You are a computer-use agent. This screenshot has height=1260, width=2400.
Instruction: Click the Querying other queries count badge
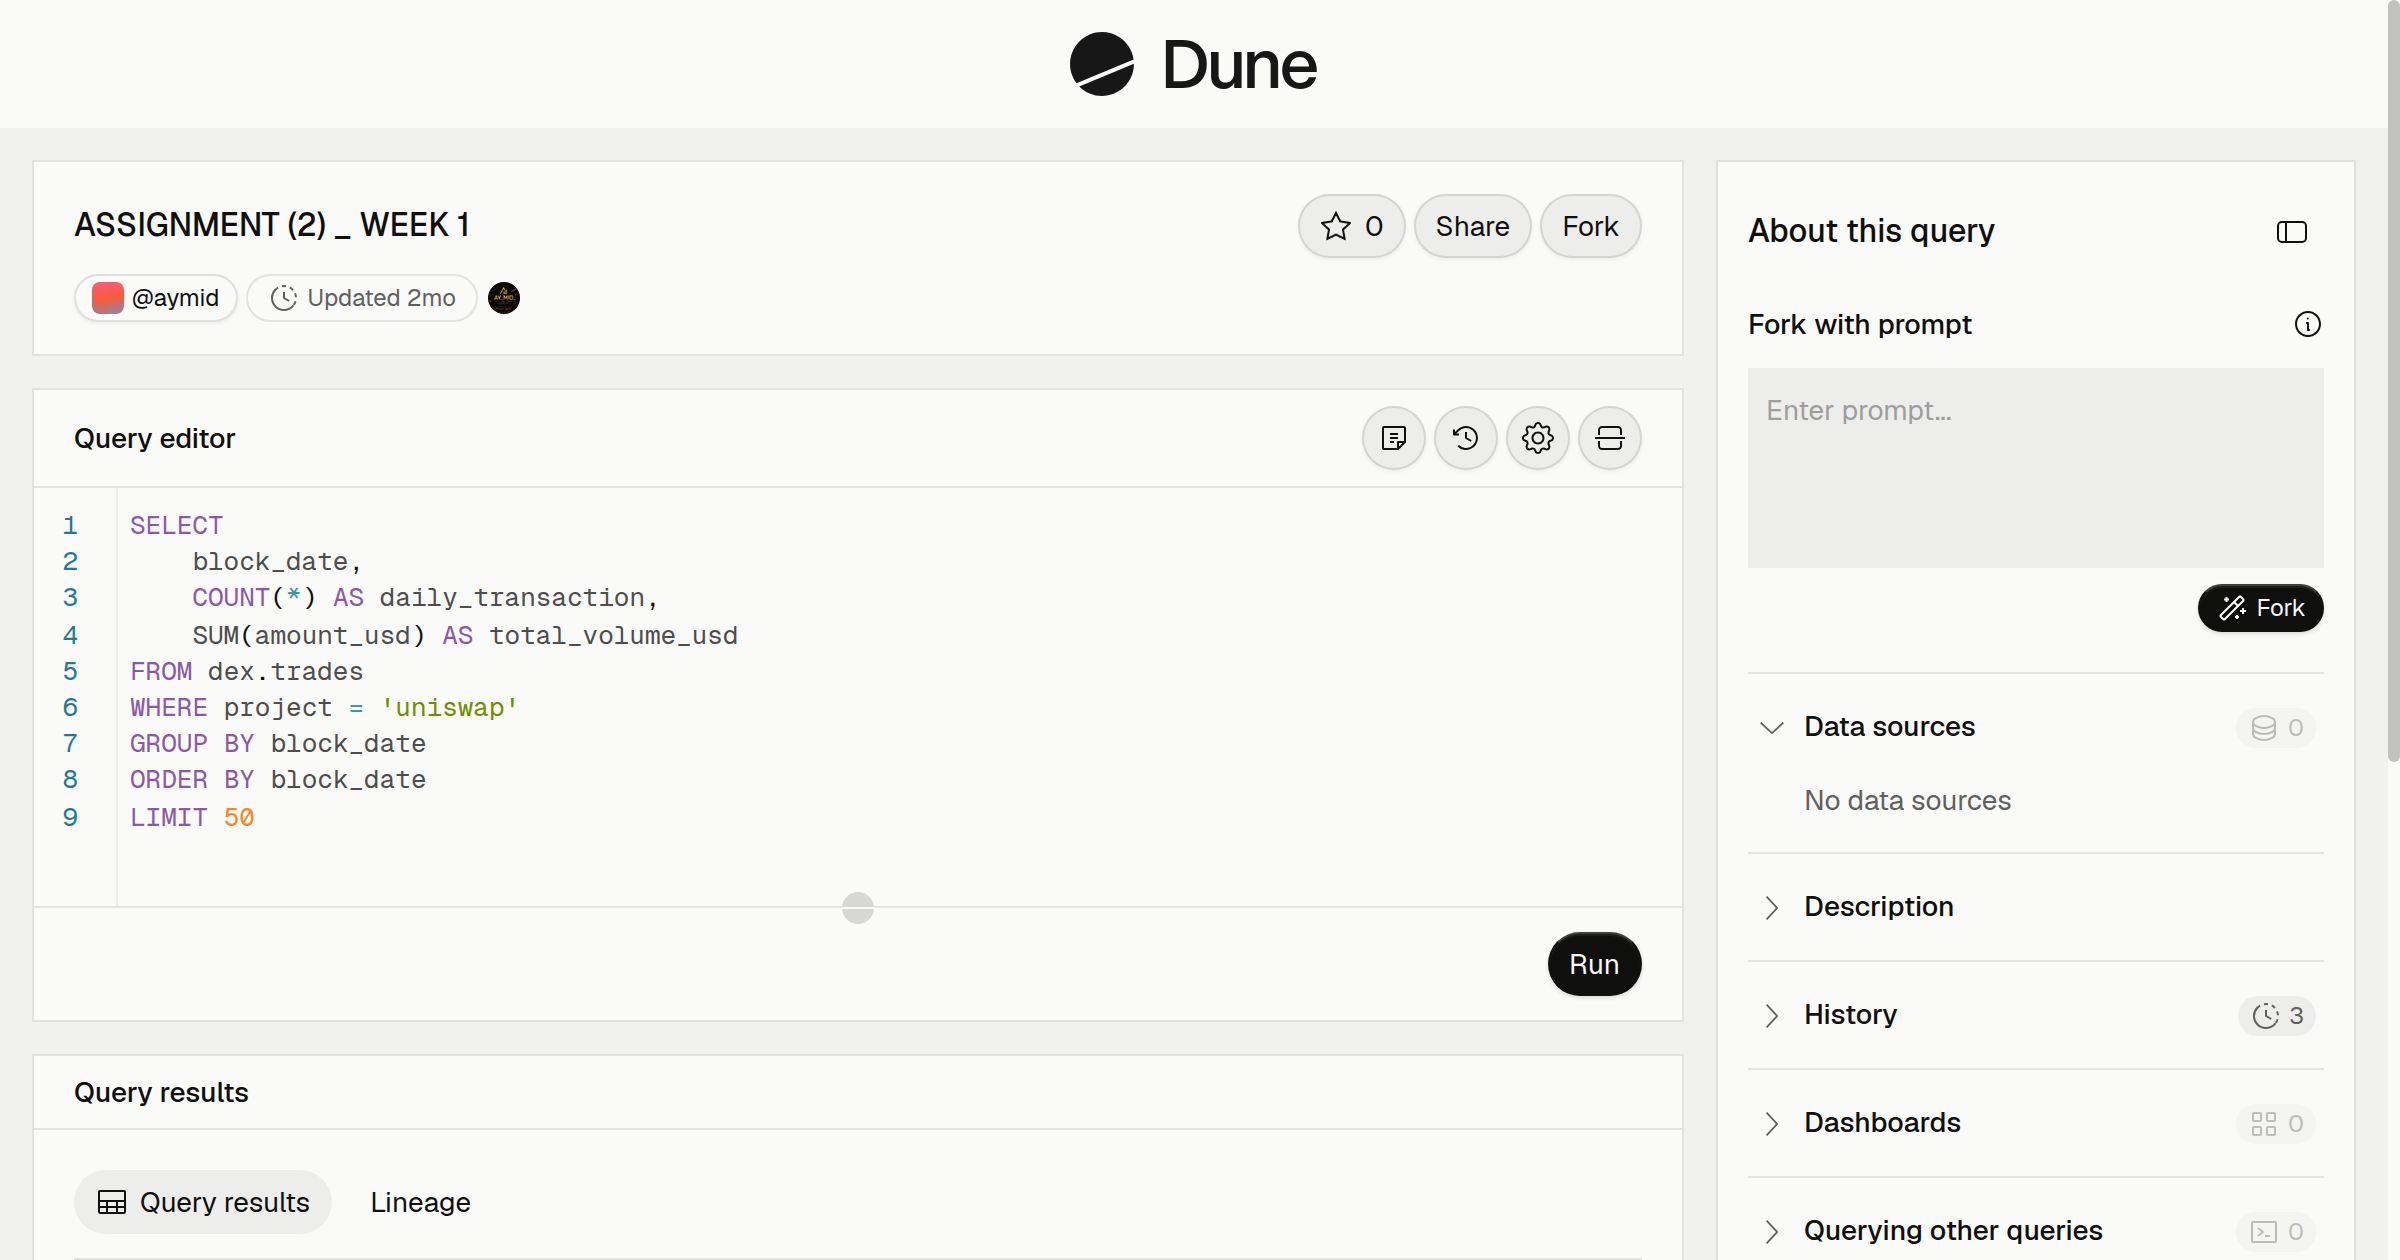pyautogui.click(x=2276, y=1231)
